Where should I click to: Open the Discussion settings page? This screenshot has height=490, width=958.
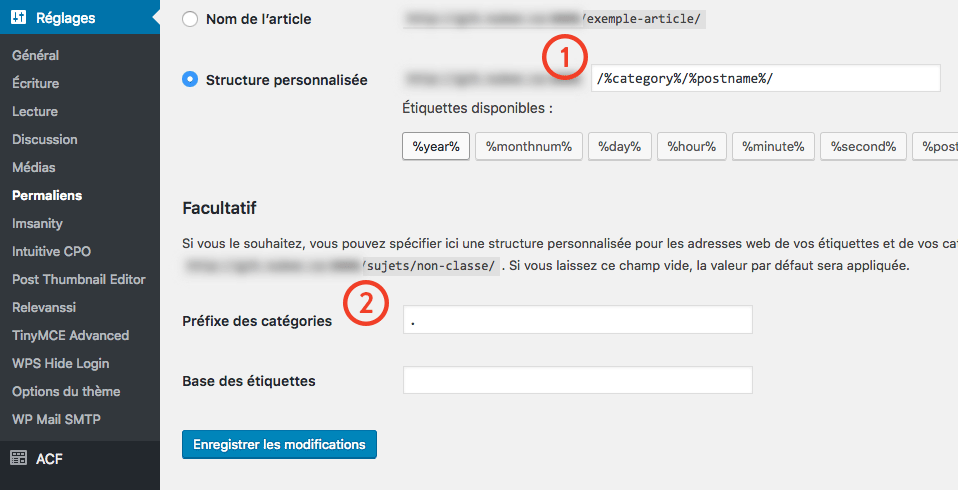pos(45,139)
